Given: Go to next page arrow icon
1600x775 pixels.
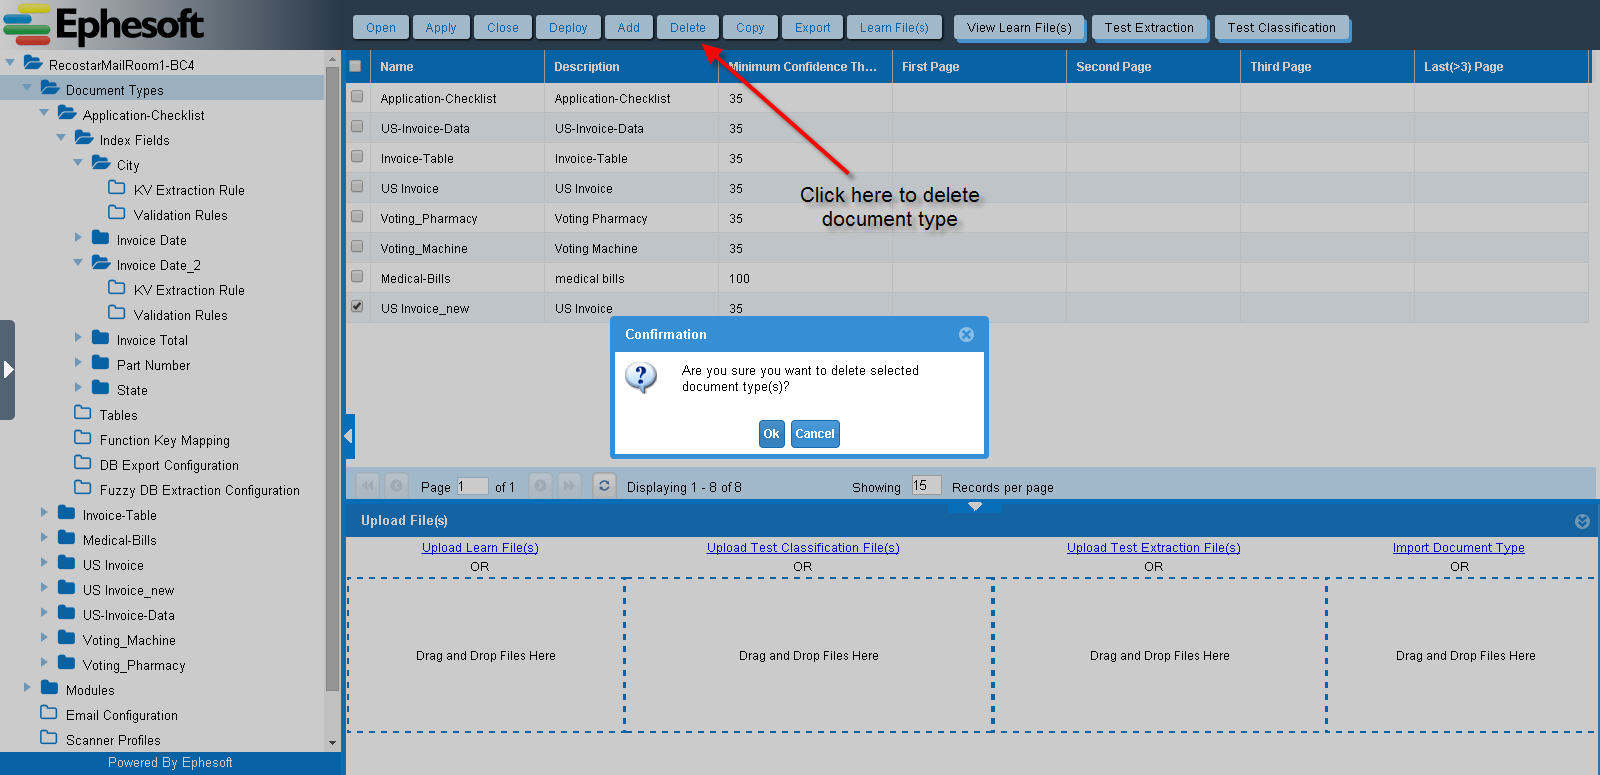Looking at the screenshot, I should click(x=540, y=486).
